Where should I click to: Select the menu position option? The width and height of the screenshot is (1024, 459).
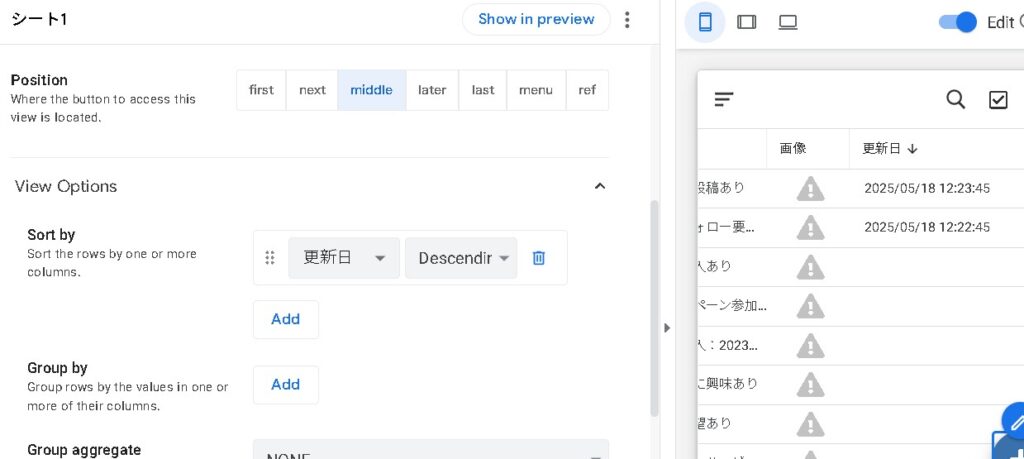(x=536, y=90)
